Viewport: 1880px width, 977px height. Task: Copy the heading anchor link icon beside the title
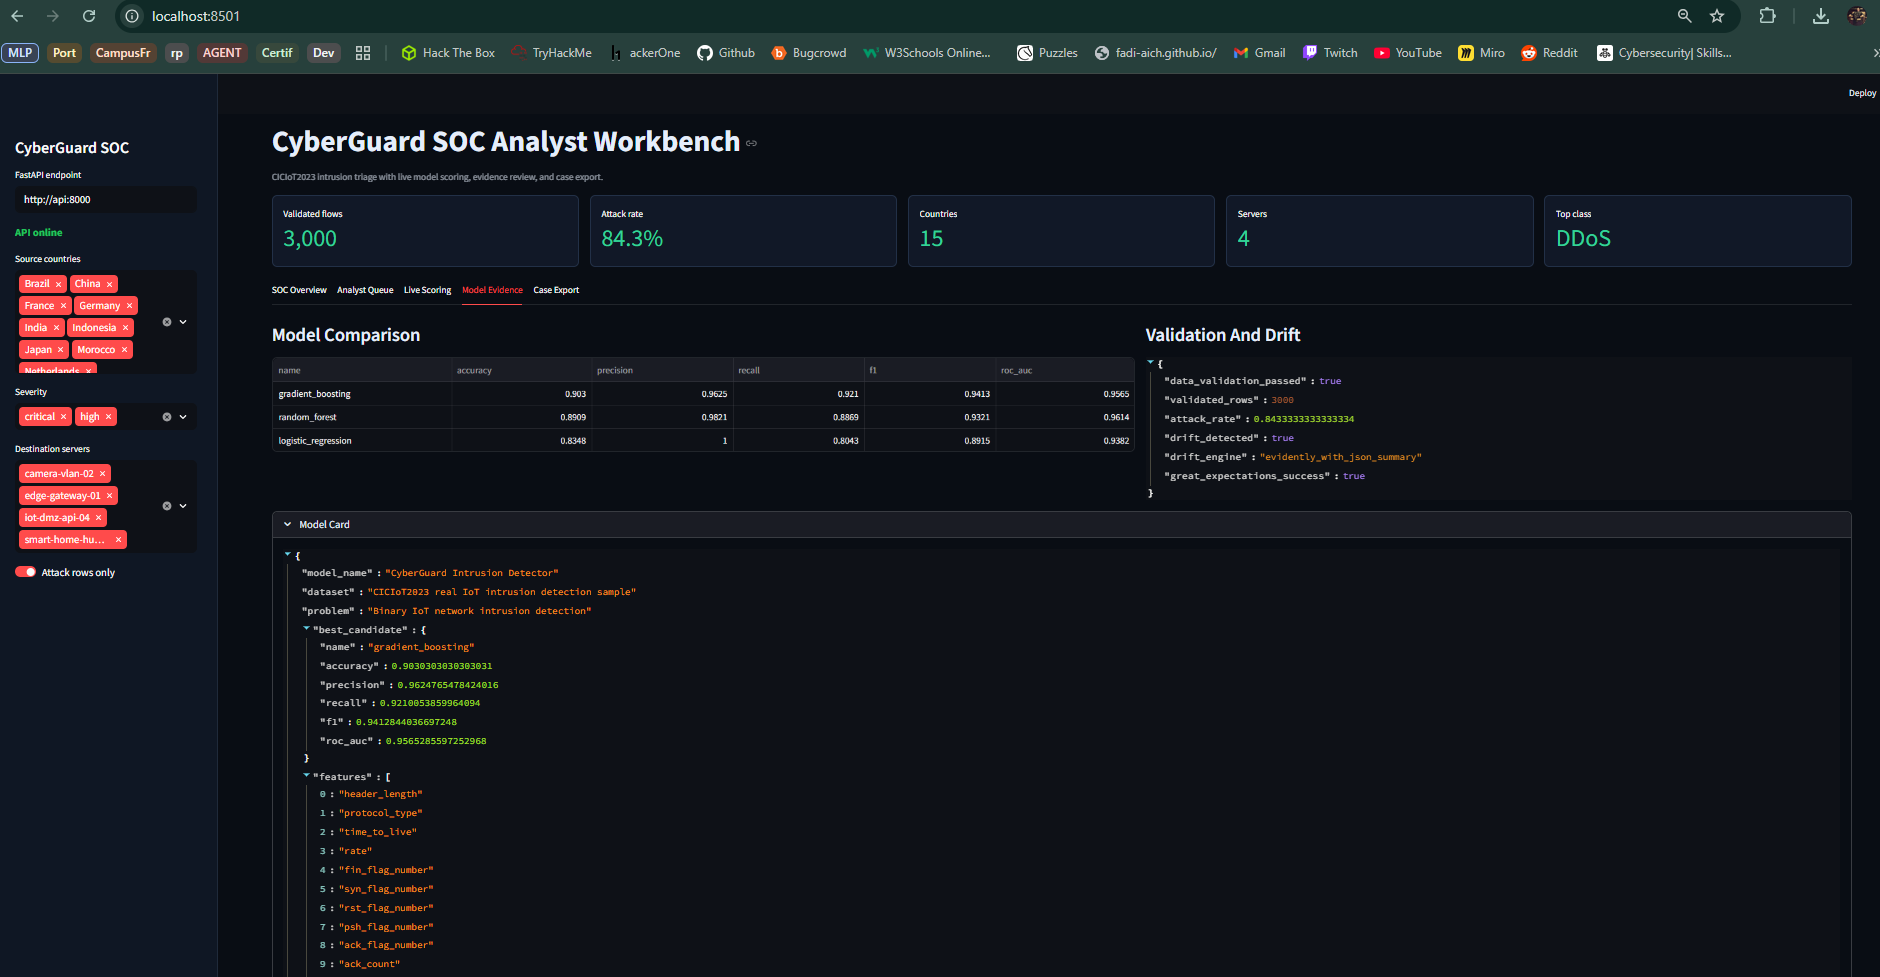tap(751, 143)
